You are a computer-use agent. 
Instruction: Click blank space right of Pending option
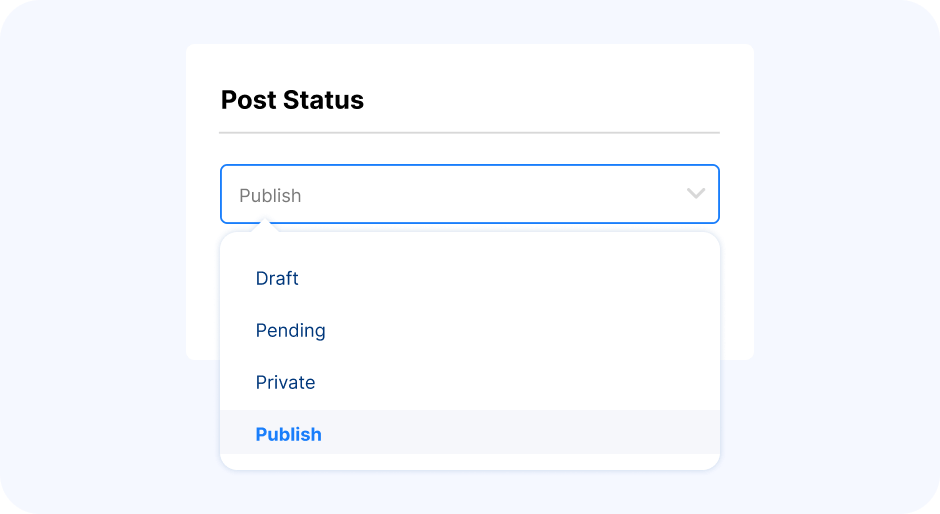coord(522,330)
